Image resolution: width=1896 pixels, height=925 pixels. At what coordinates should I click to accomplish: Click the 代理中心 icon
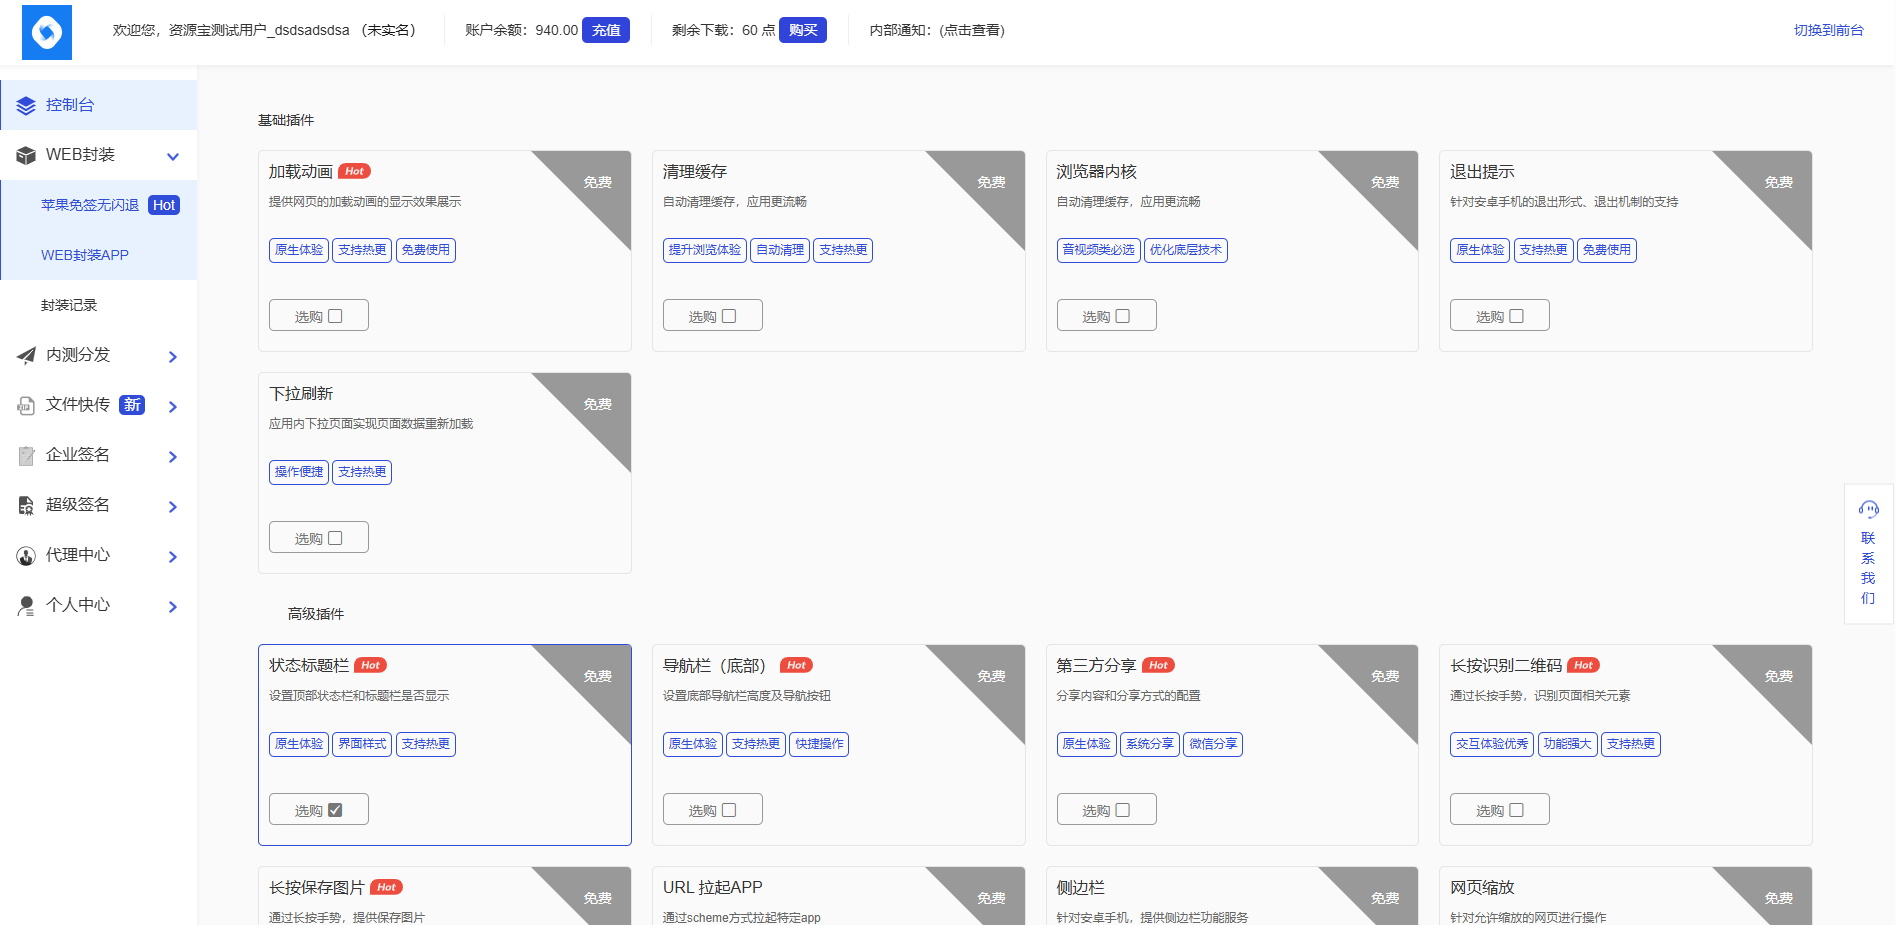pos(26,555)
